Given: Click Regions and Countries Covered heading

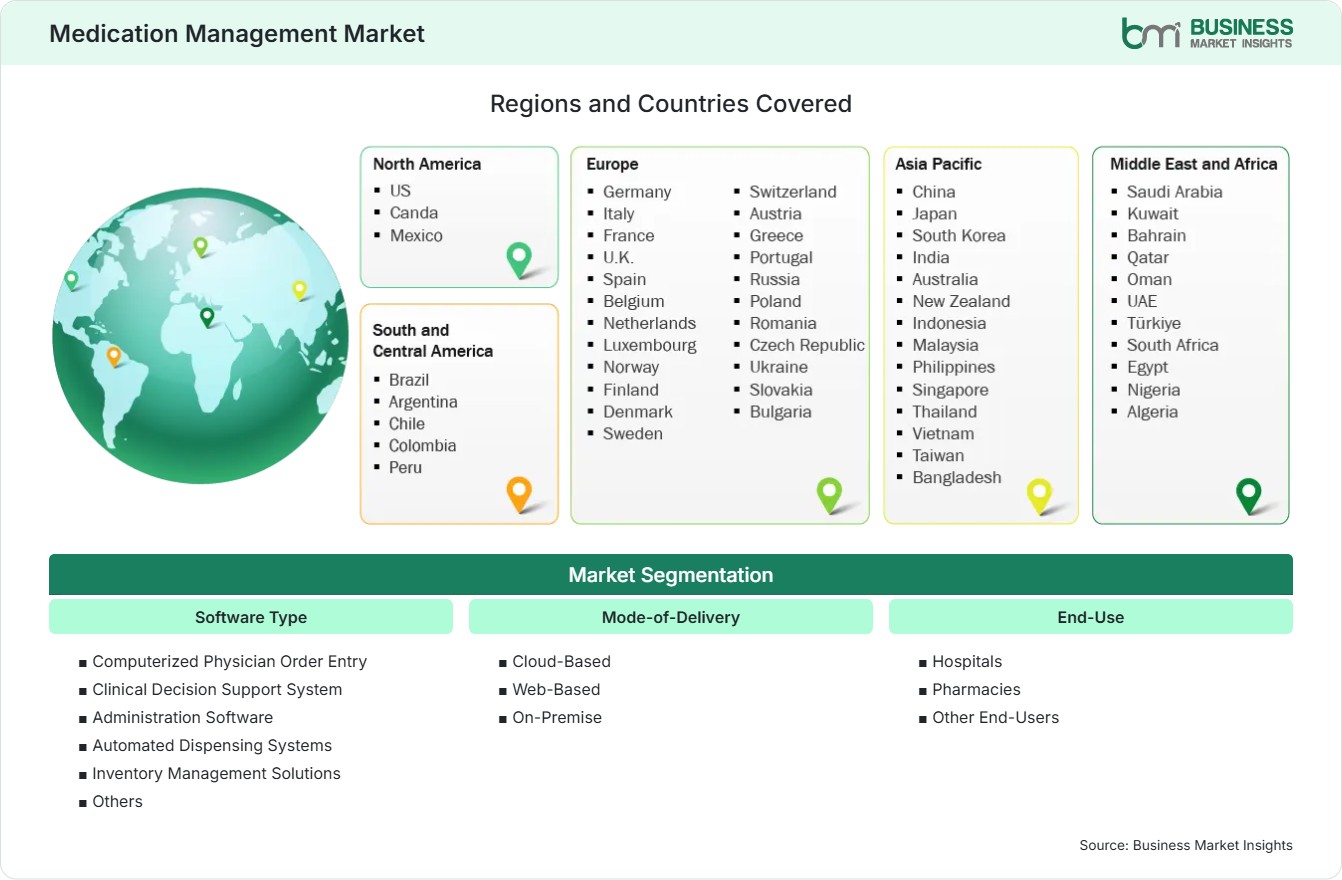Looking at the screenshot, I should click(x=671, y=103).
